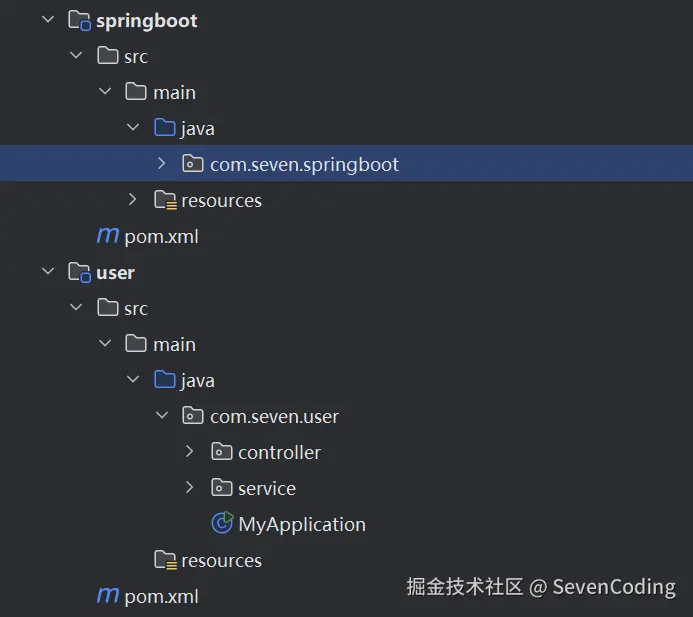Screen dimensions: 693x617
Task: Click the MyApplication Spring Boot class icon
Action: pos(222,524)
